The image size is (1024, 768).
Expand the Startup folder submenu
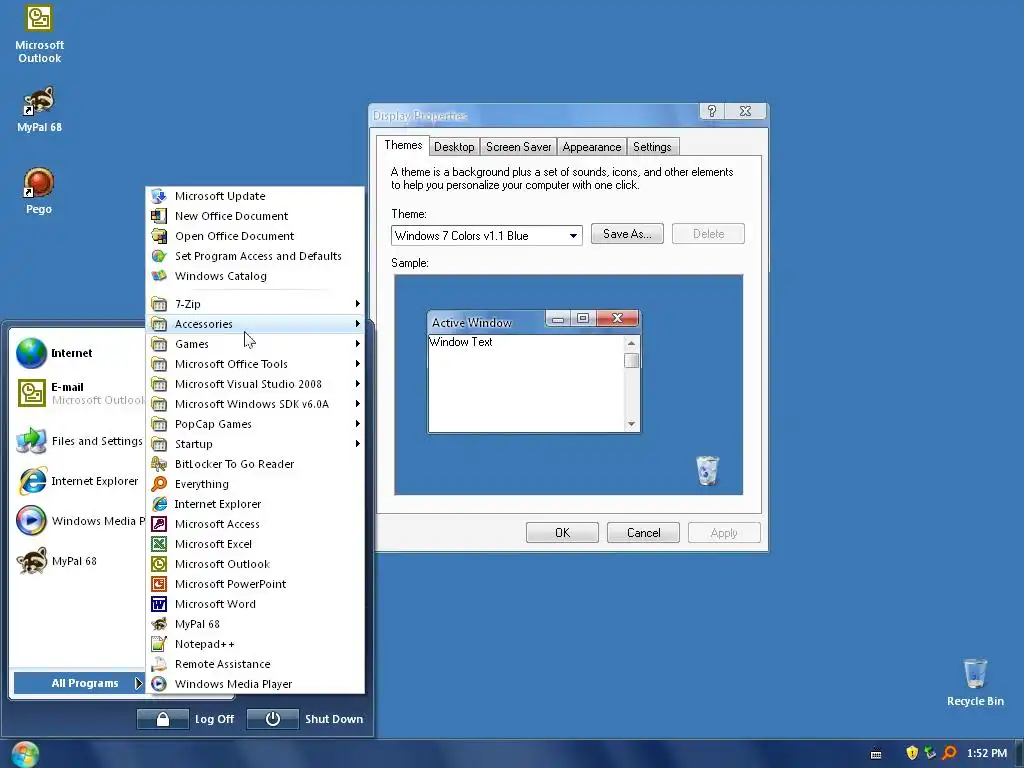[x=255, y=444]
